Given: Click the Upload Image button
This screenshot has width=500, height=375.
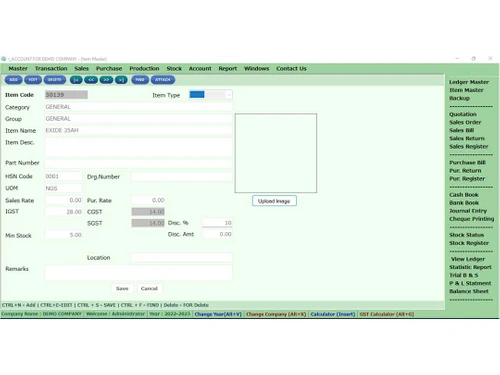Looking at the screenshot, I should 274,201.
